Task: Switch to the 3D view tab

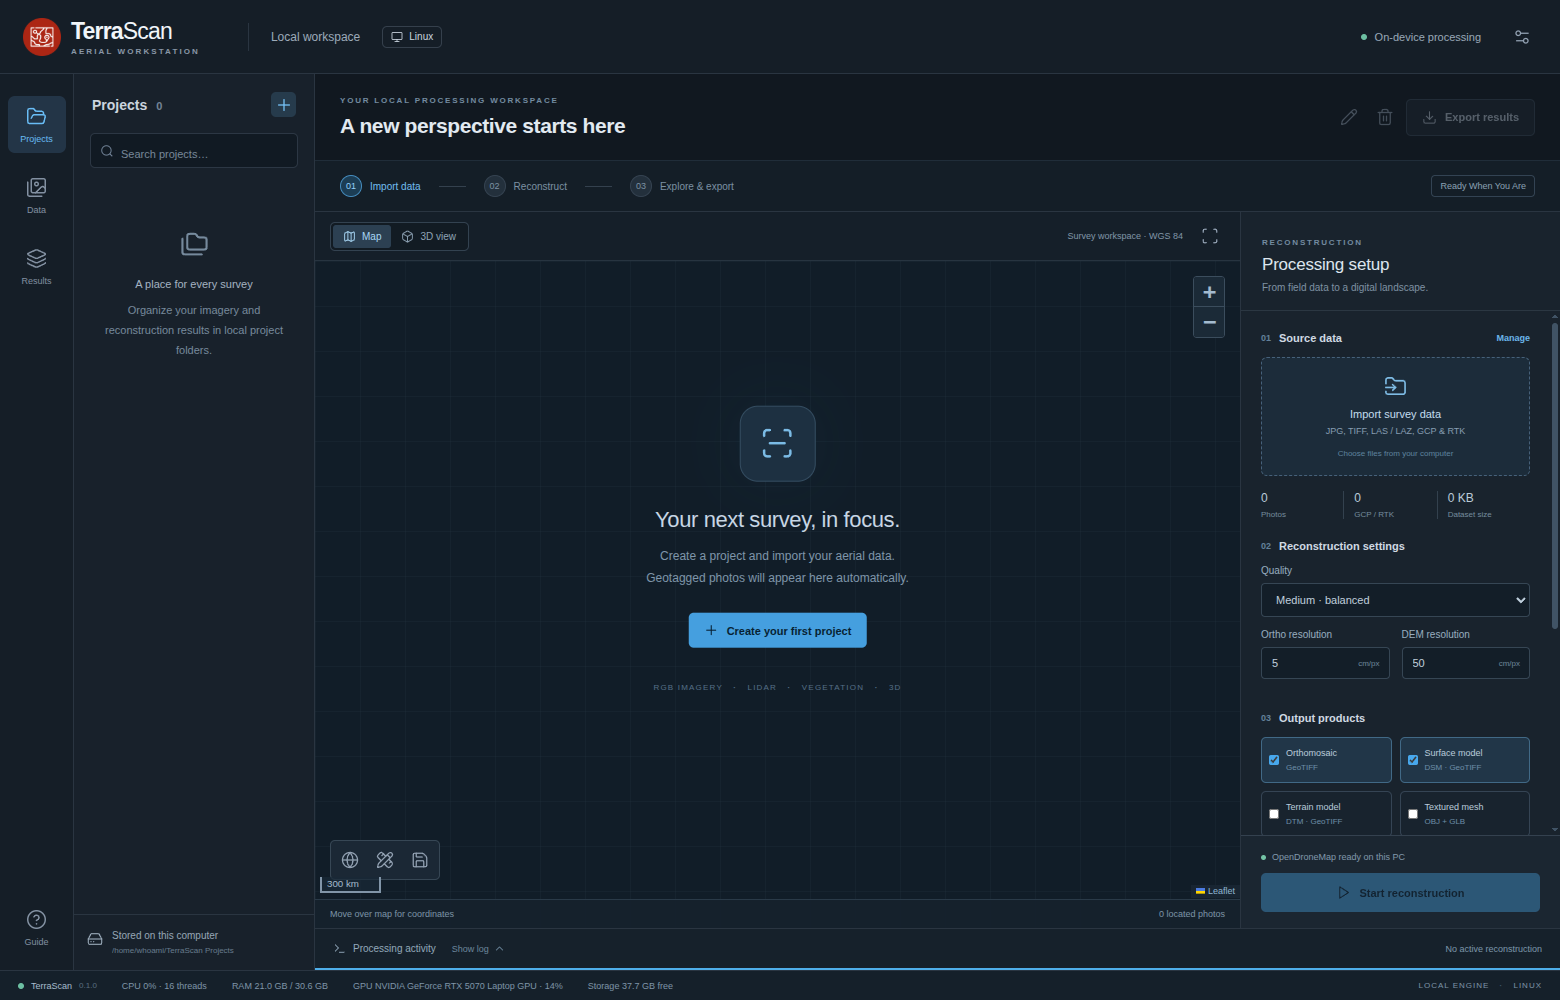Action: coord(429,237)
